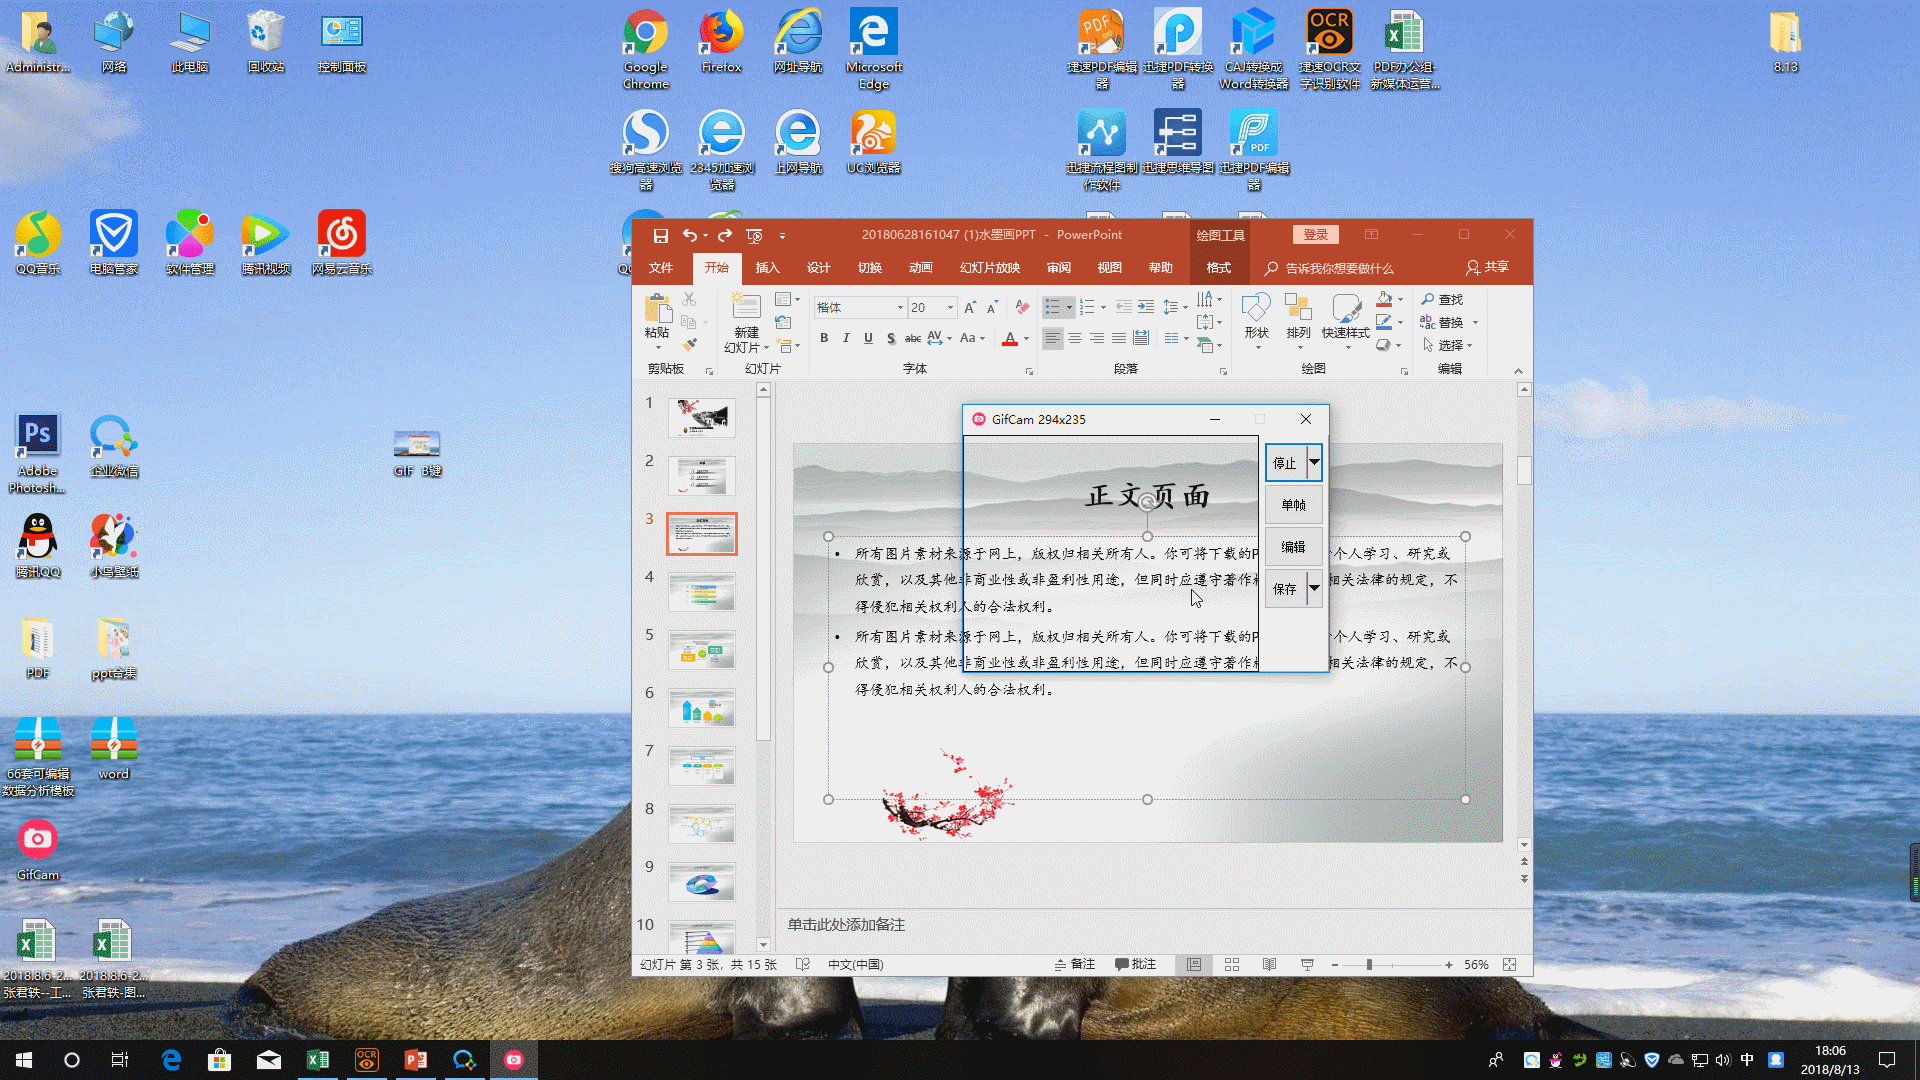1920x1080 pixels.
Task: Increase font size with the large A icon
Action: click(969, 307)
